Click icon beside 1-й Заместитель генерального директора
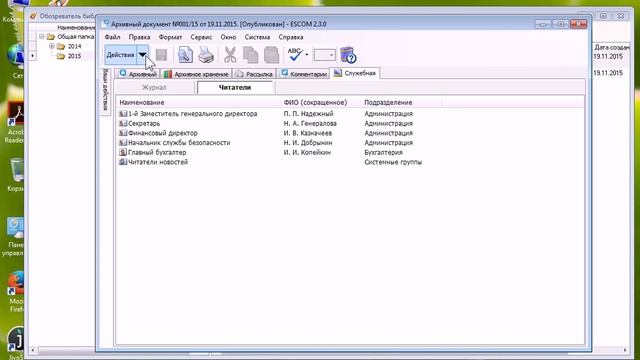Screen dimensions: 640x360 click(x=123, y=113)
